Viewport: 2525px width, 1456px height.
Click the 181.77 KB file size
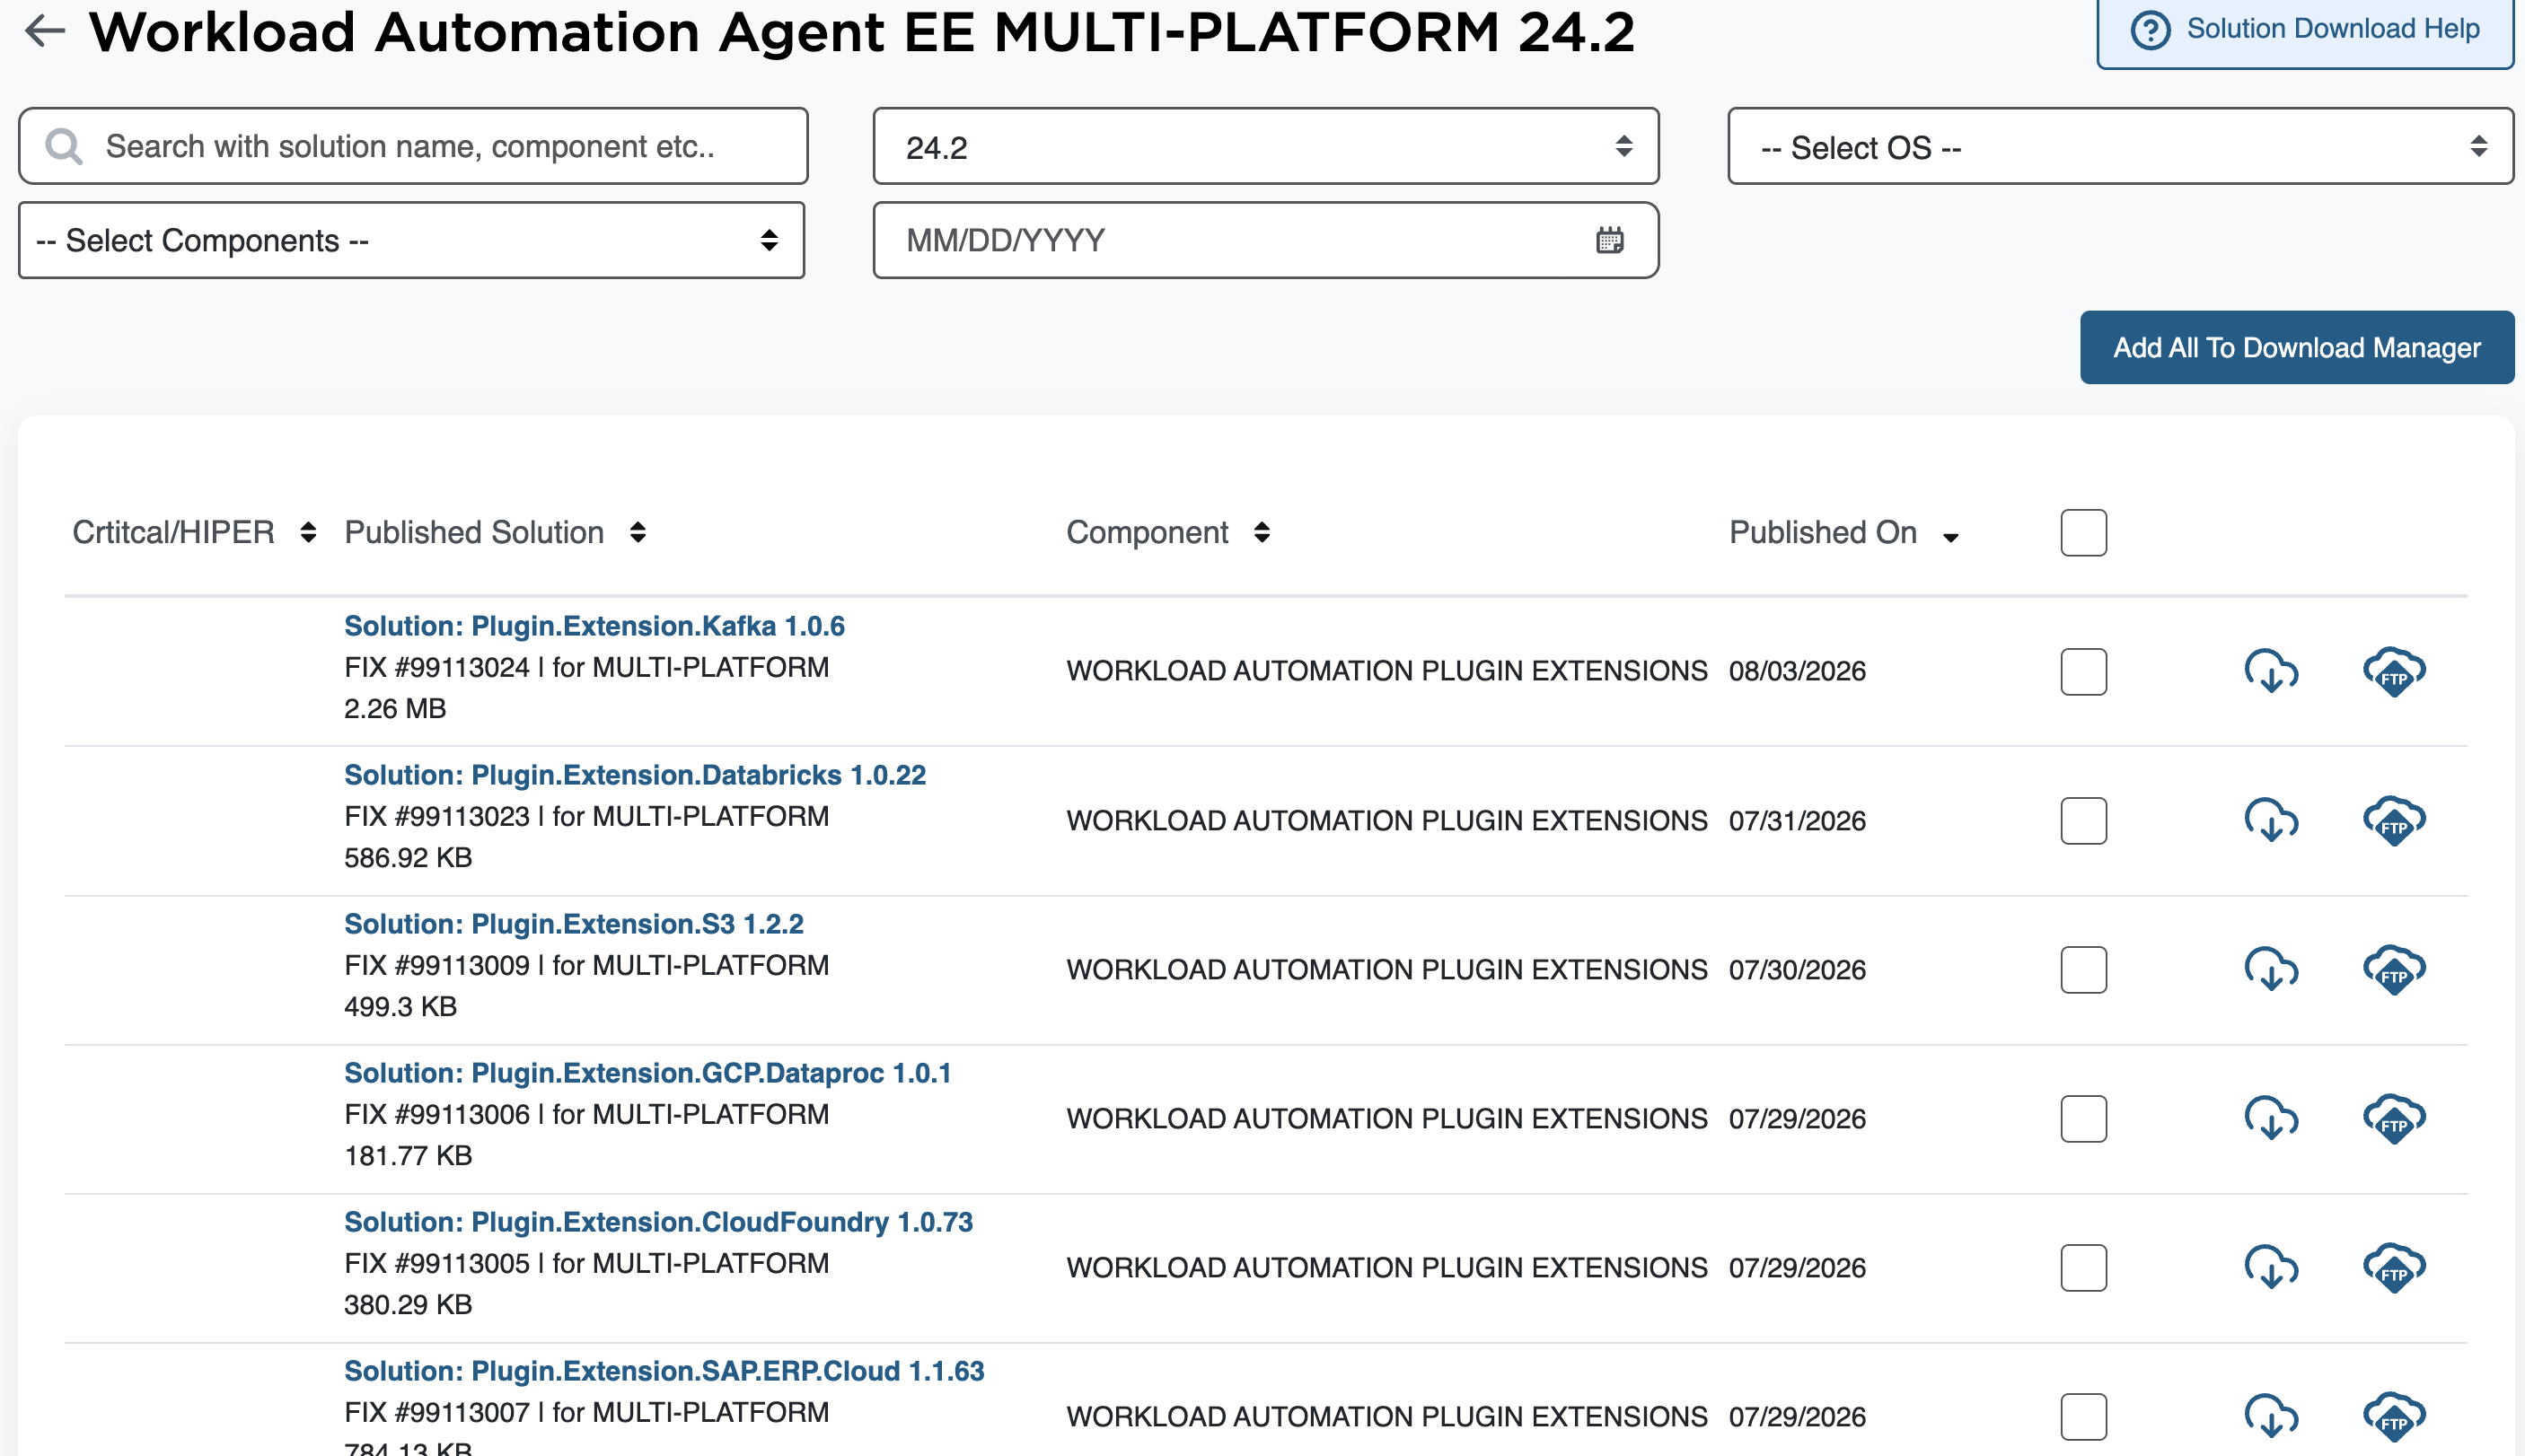point(408,1155)
